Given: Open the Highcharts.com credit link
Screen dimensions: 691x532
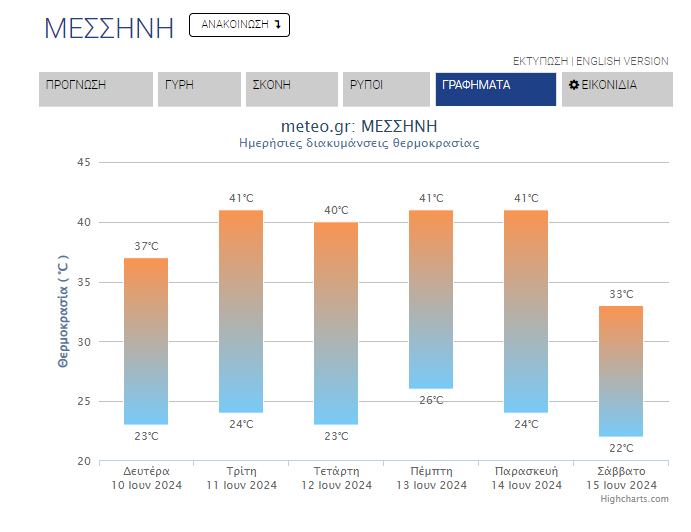Looking at the screenshot, I should [634, 499].
